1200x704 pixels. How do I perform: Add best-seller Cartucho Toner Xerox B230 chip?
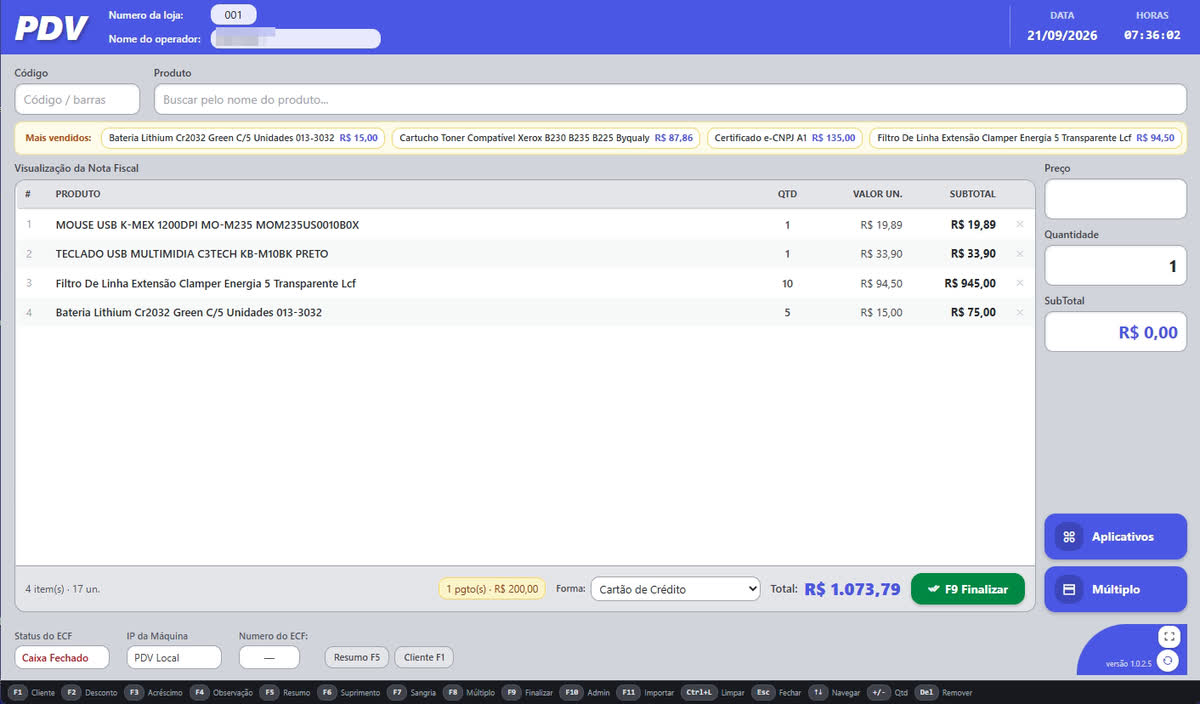546,138
